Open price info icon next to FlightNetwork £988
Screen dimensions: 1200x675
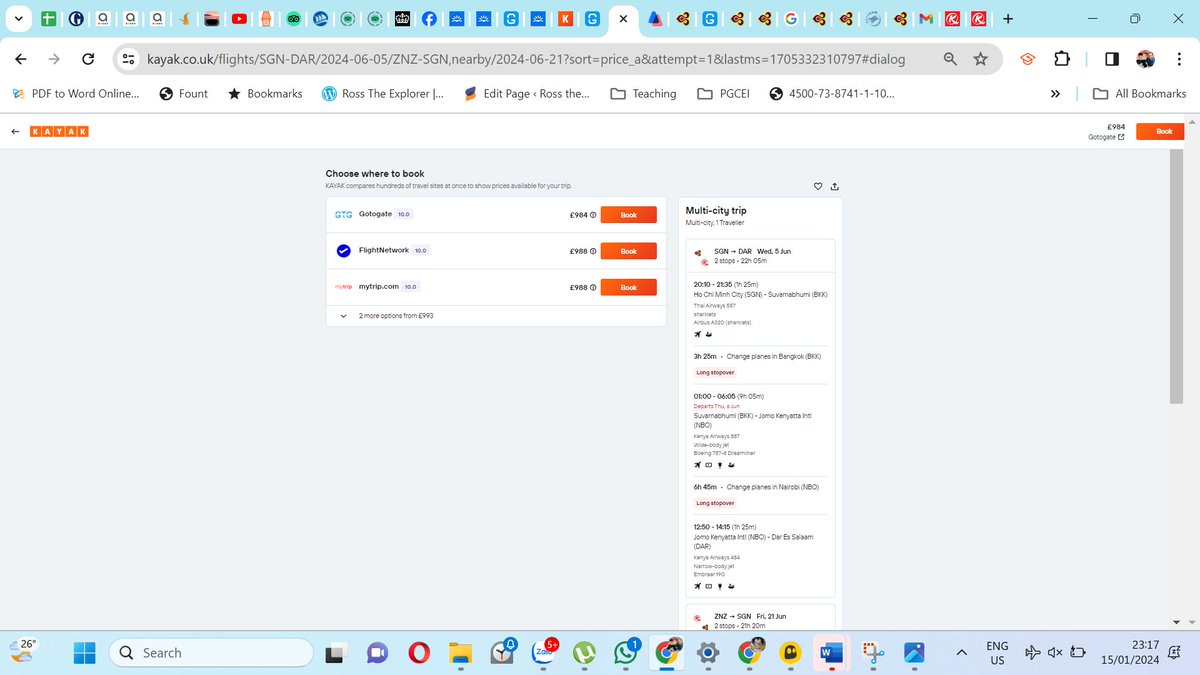593,251
